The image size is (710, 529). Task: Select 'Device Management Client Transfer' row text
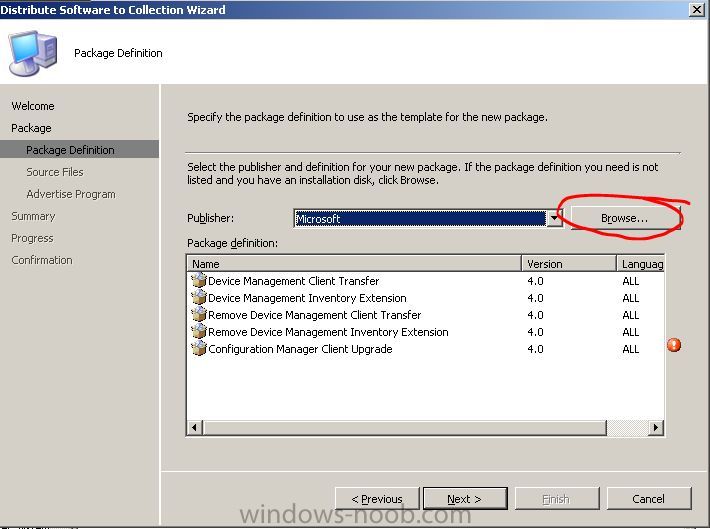[x=293, y=281]
